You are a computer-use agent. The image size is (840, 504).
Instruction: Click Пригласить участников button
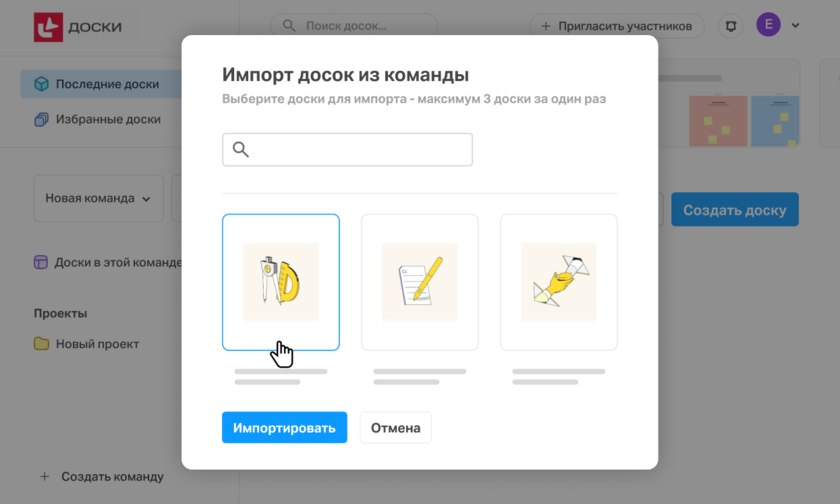point(617,26)
